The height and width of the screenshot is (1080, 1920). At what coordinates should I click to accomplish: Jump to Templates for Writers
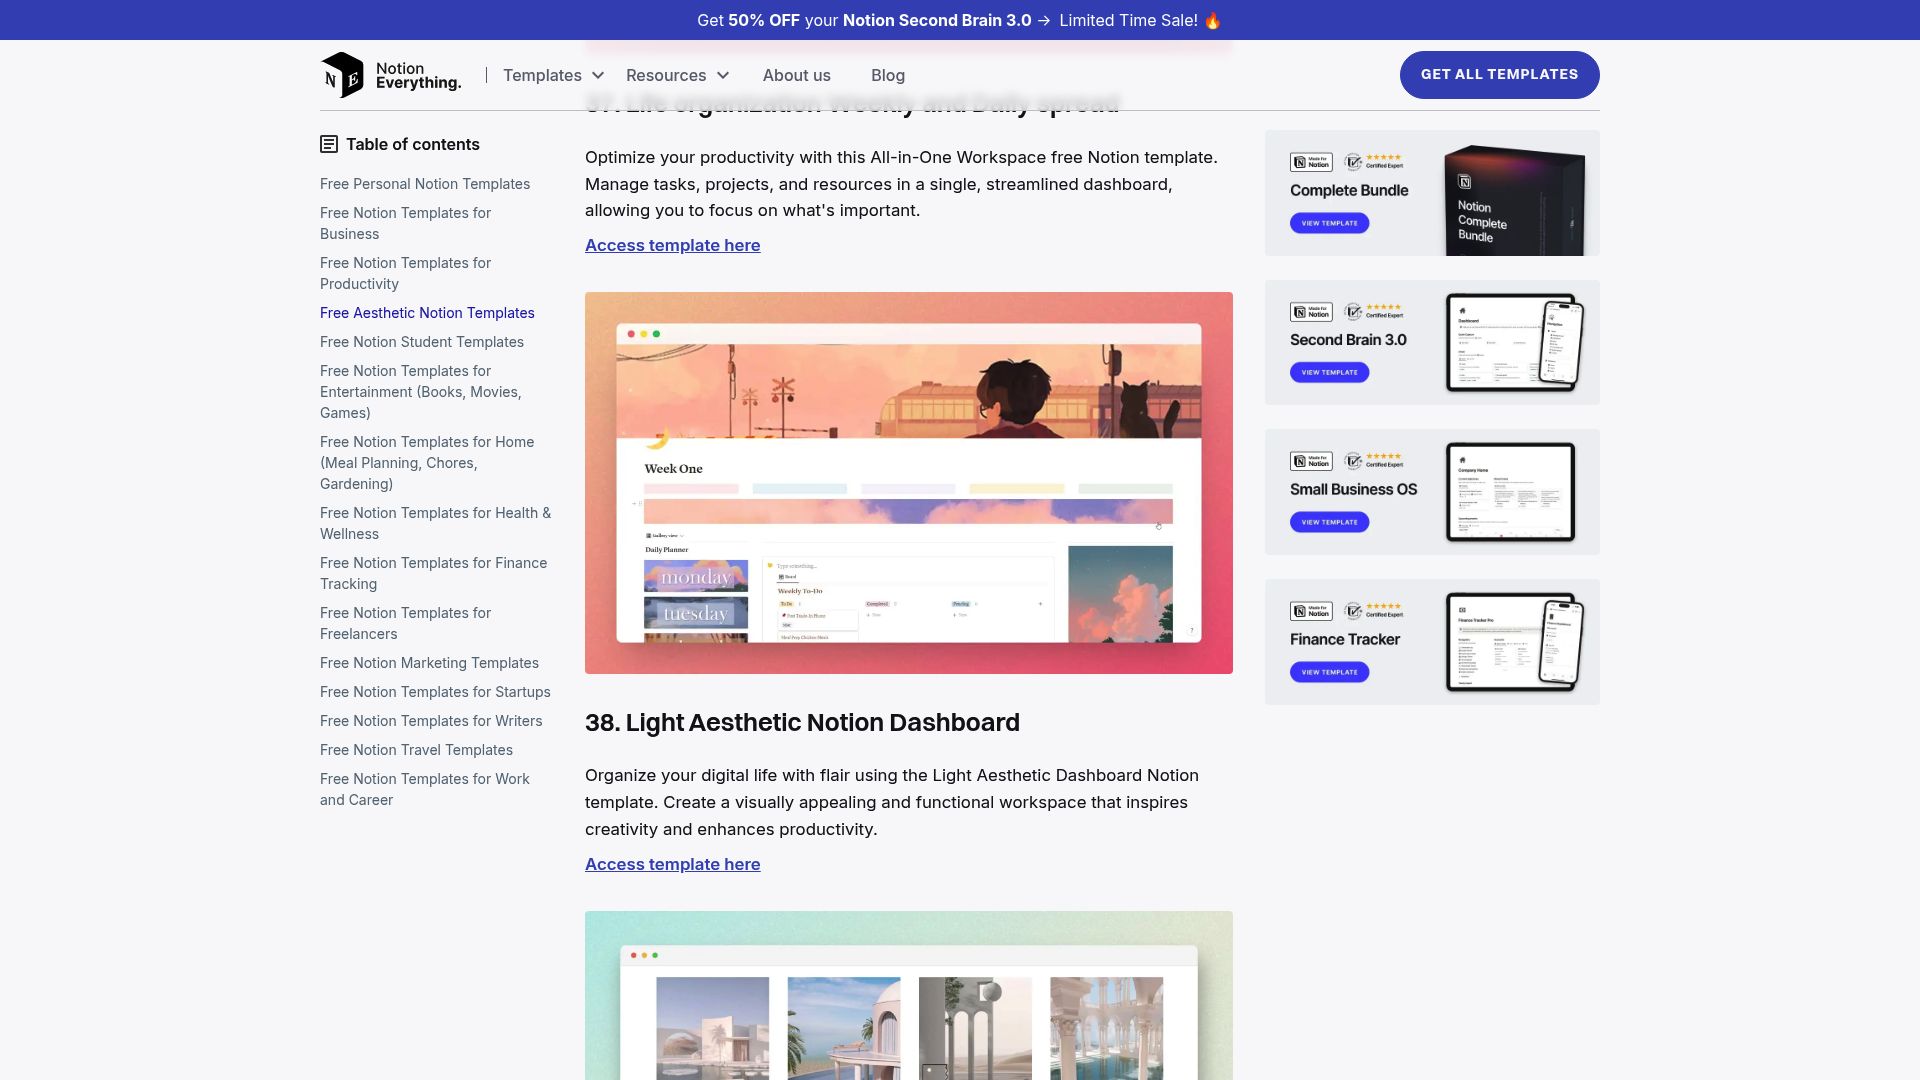431,721
